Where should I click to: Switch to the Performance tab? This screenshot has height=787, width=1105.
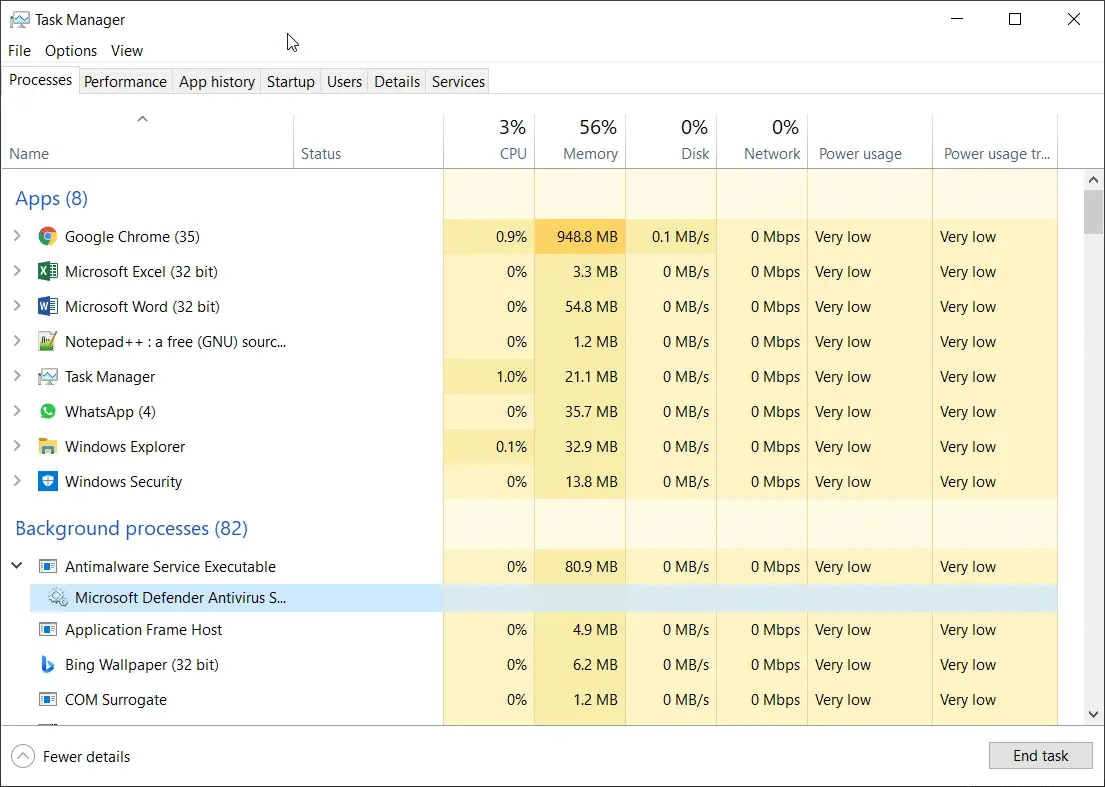pos(125,82)
